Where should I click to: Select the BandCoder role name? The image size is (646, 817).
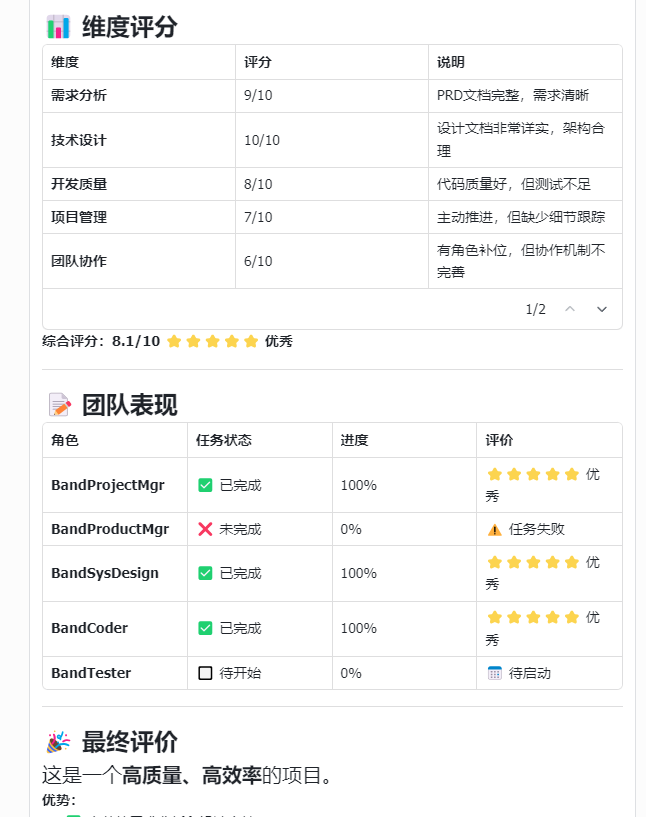coord(89,628)
